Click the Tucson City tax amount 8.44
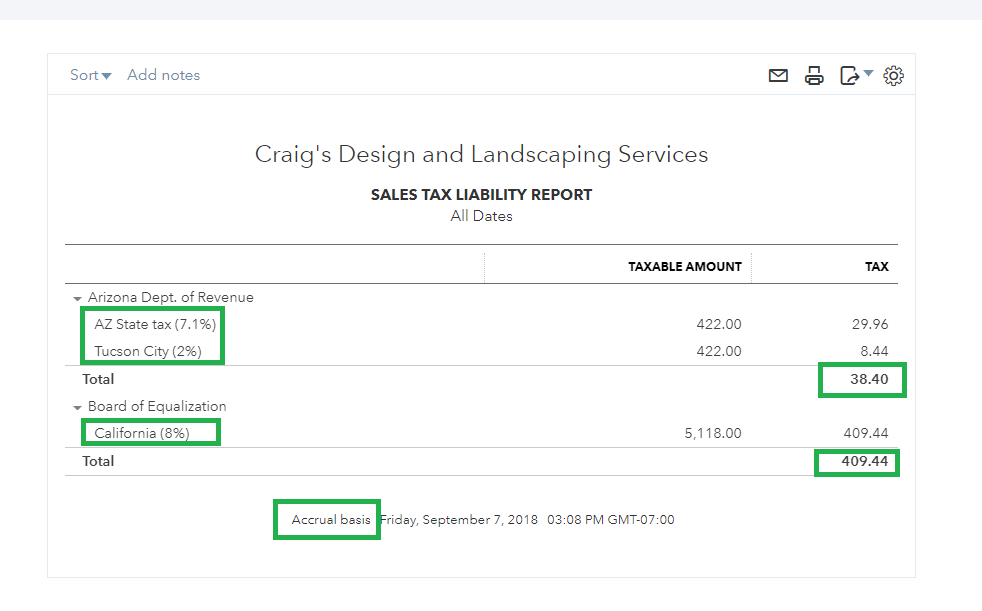 pyautogui.click(x=874, y=351)
